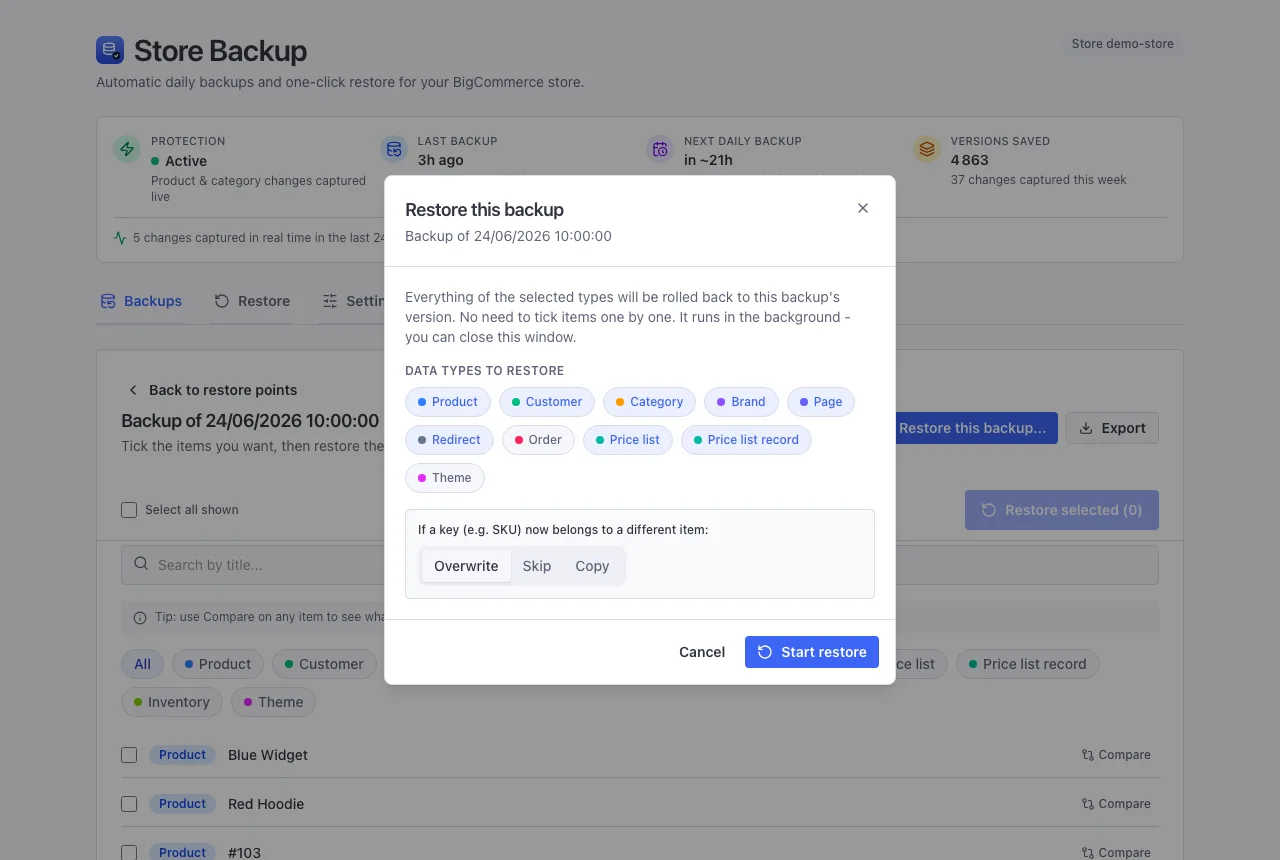Toggle the Product data type chip
This screenshot has width=1280, height=860.
pyautogui.click(x=448, y=402)
